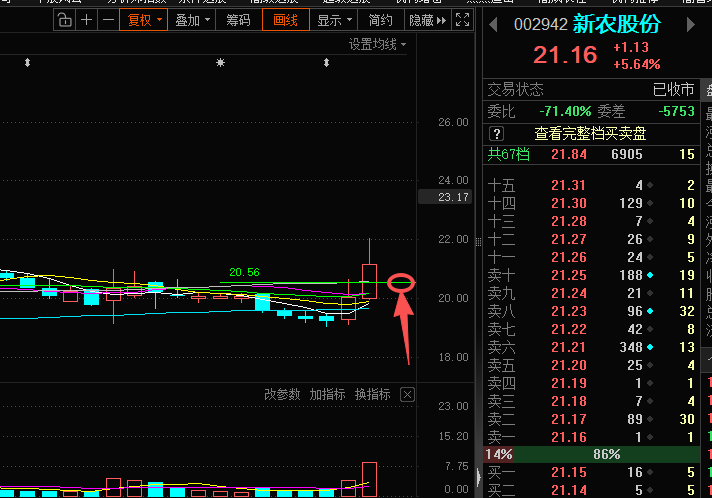Zoom out chart with minus button

pos(108,20)
